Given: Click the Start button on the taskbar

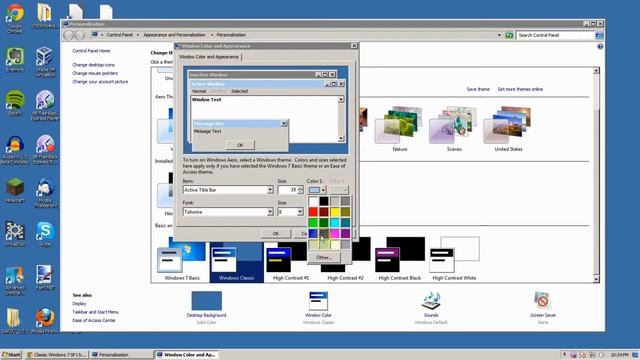Looking at the screenshot, I should (x=11, y=355).
